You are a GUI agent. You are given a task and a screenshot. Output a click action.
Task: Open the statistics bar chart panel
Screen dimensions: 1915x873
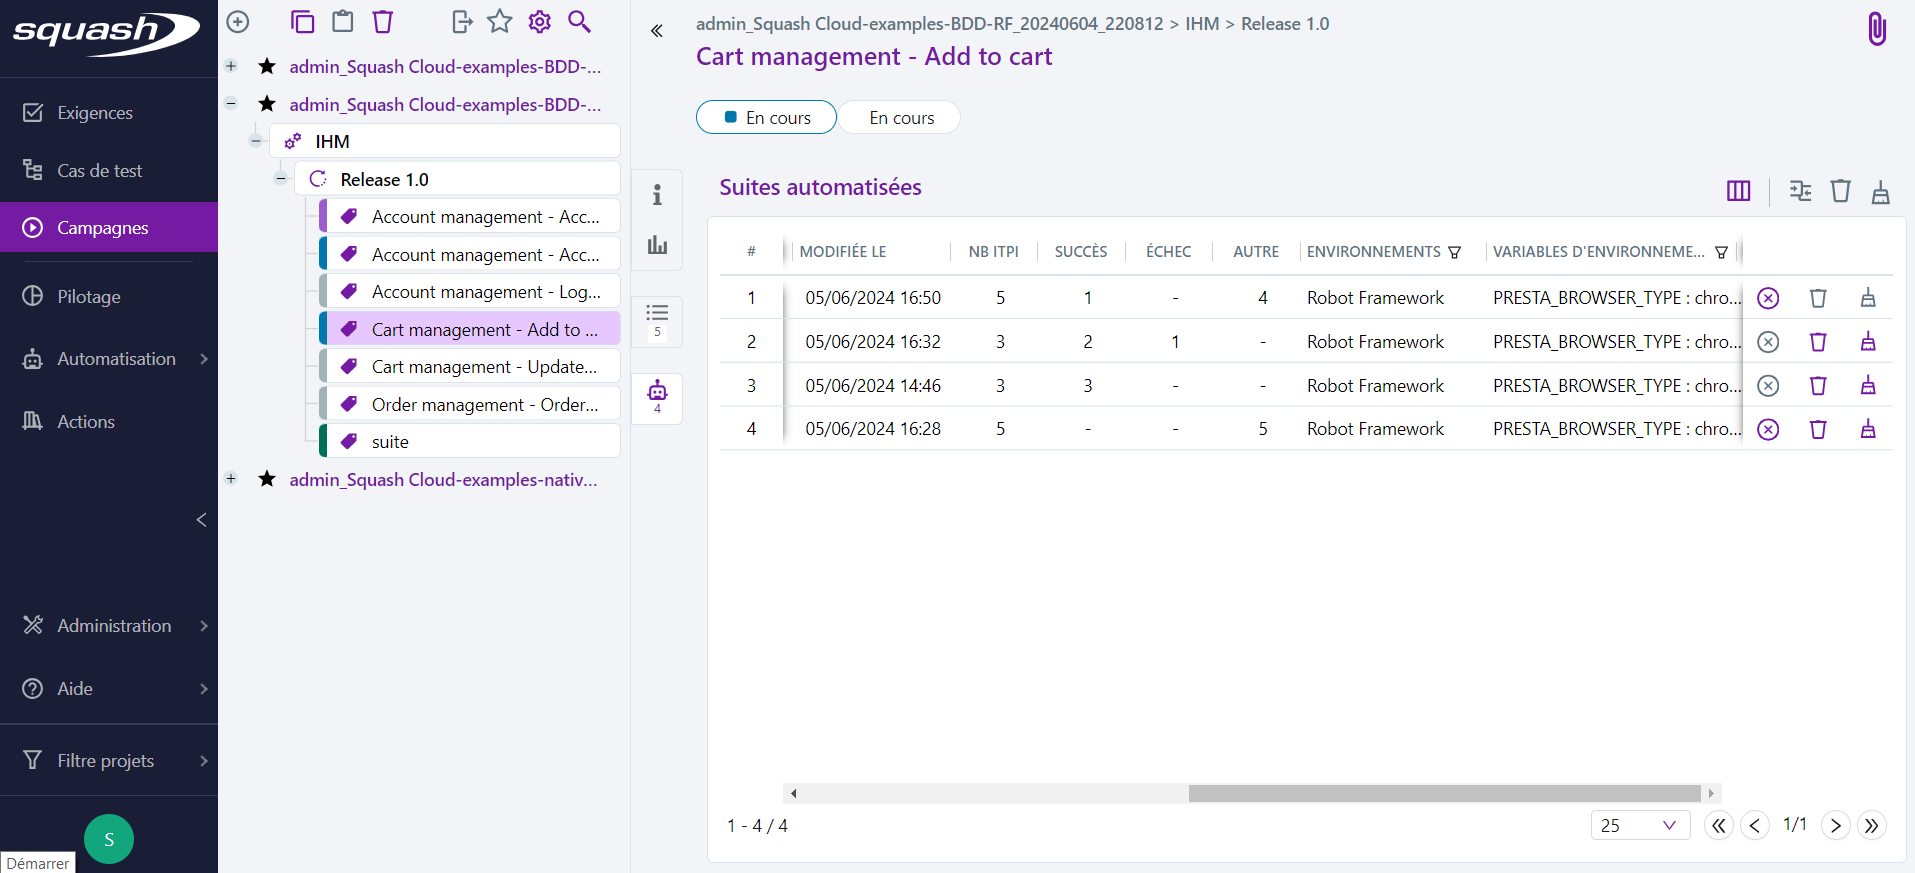coord(657,245)
